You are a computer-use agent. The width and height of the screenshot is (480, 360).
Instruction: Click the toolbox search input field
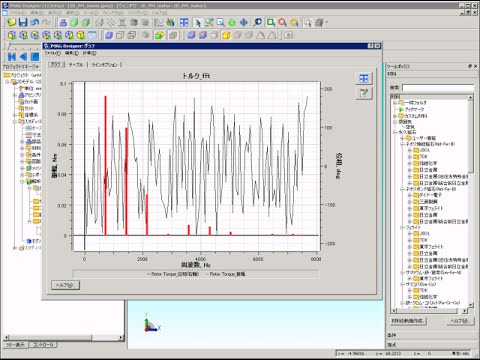click(x=438, y=88)
